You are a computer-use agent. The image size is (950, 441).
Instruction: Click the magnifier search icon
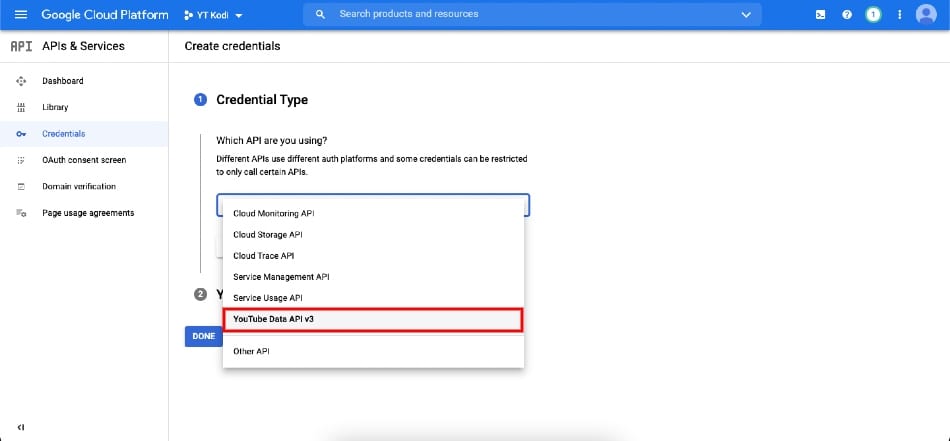pyautogui.click(x=321, y=14)
